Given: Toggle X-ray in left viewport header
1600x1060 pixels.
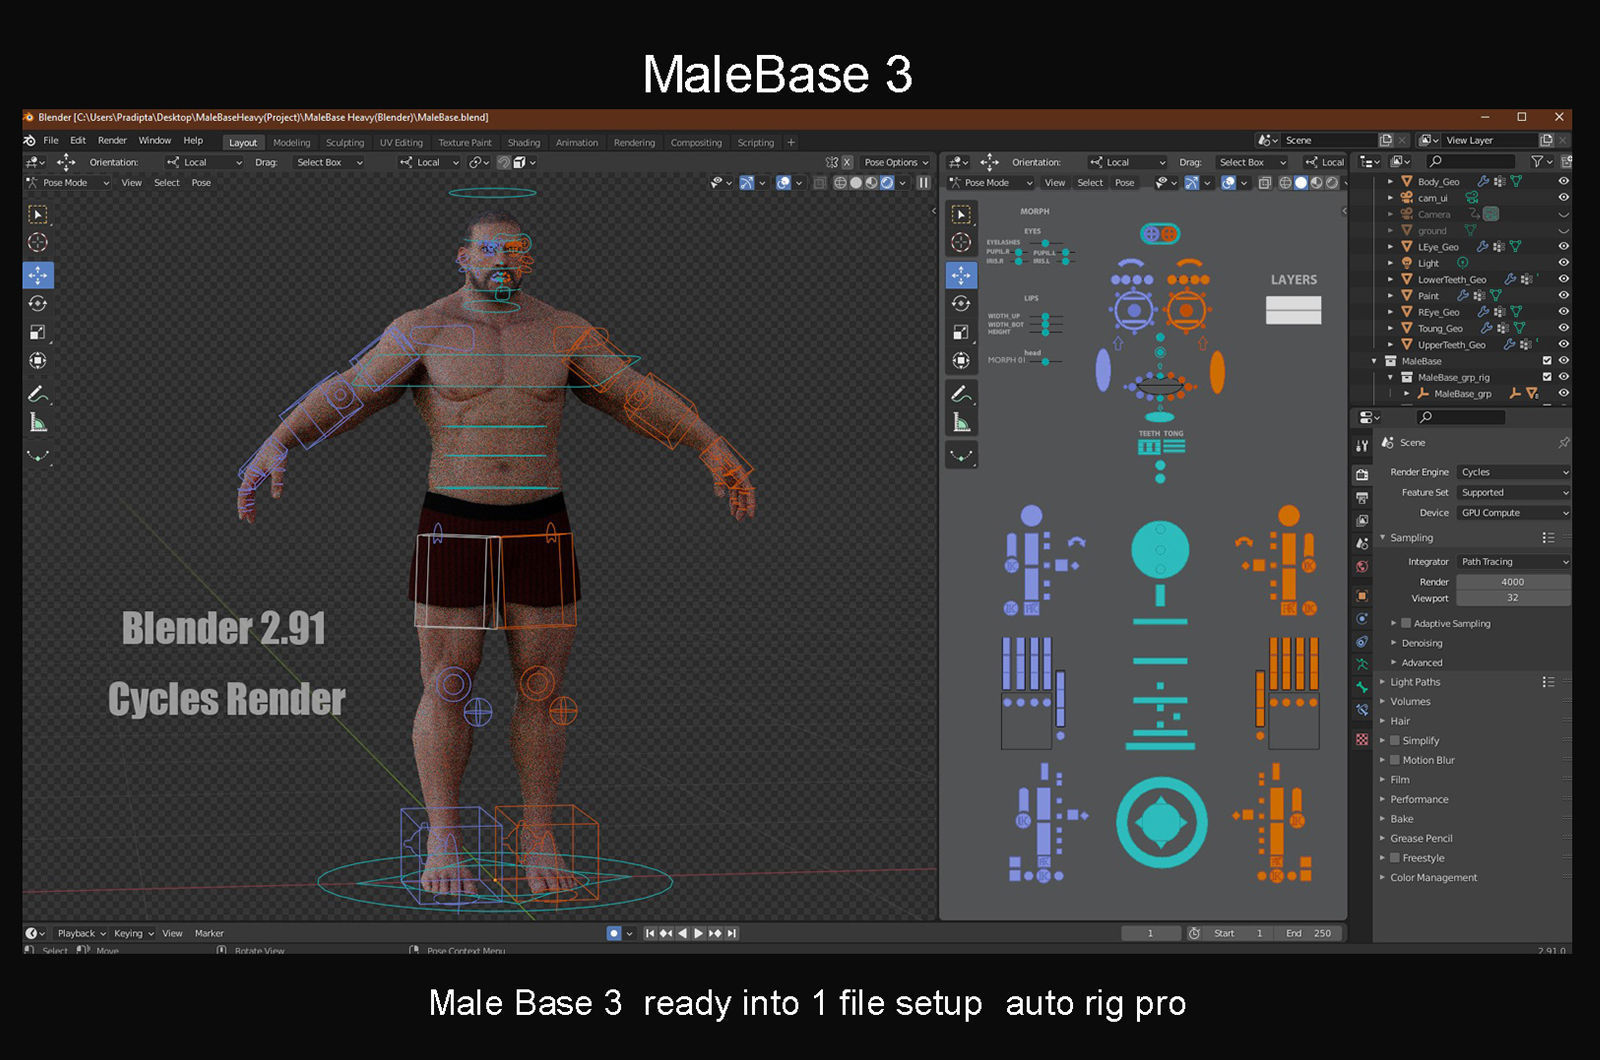Looking at the screenshot, I should tap(819, 183).
